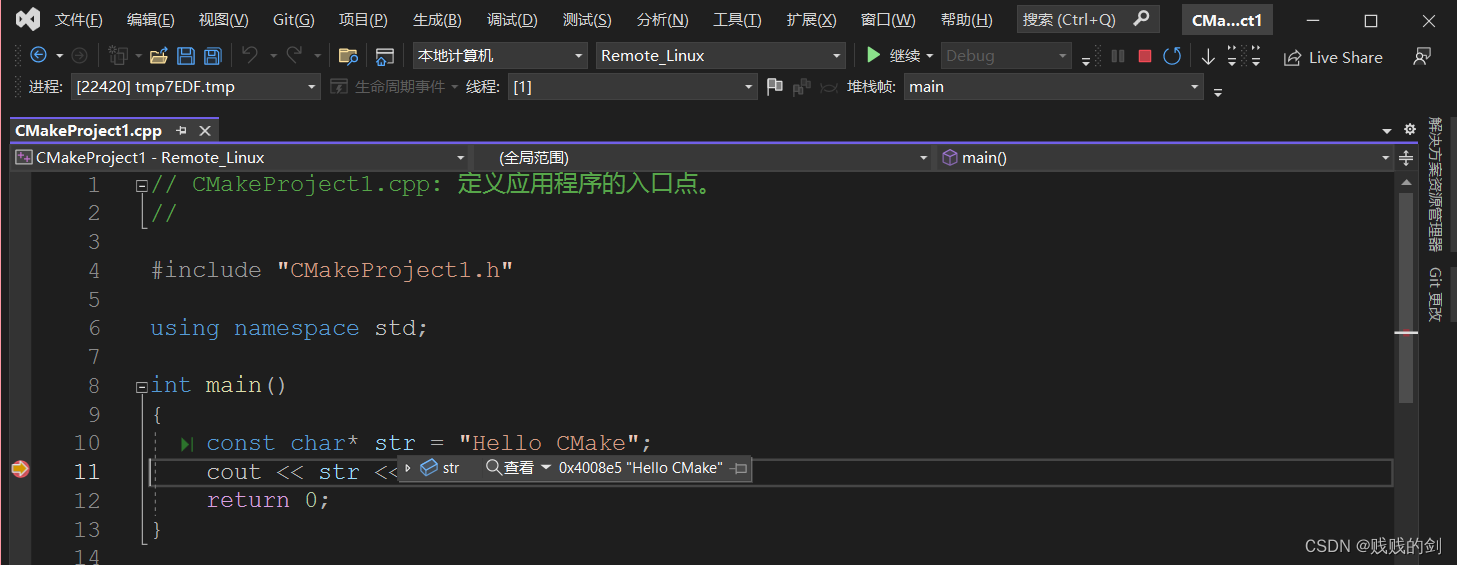Expand the str datatip triangle
The height and width of the screenshot is (565, 1457).
[x=407, y=468]
